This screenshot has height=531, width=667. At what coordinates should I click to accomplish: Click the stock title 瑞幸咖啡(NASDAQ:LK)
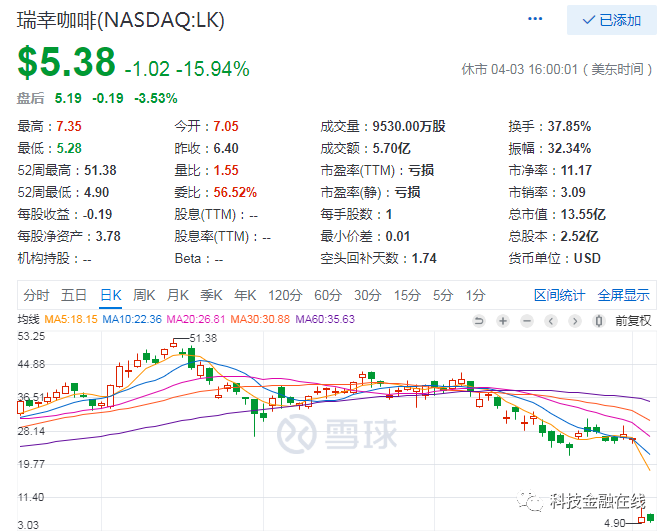(120, 20)
